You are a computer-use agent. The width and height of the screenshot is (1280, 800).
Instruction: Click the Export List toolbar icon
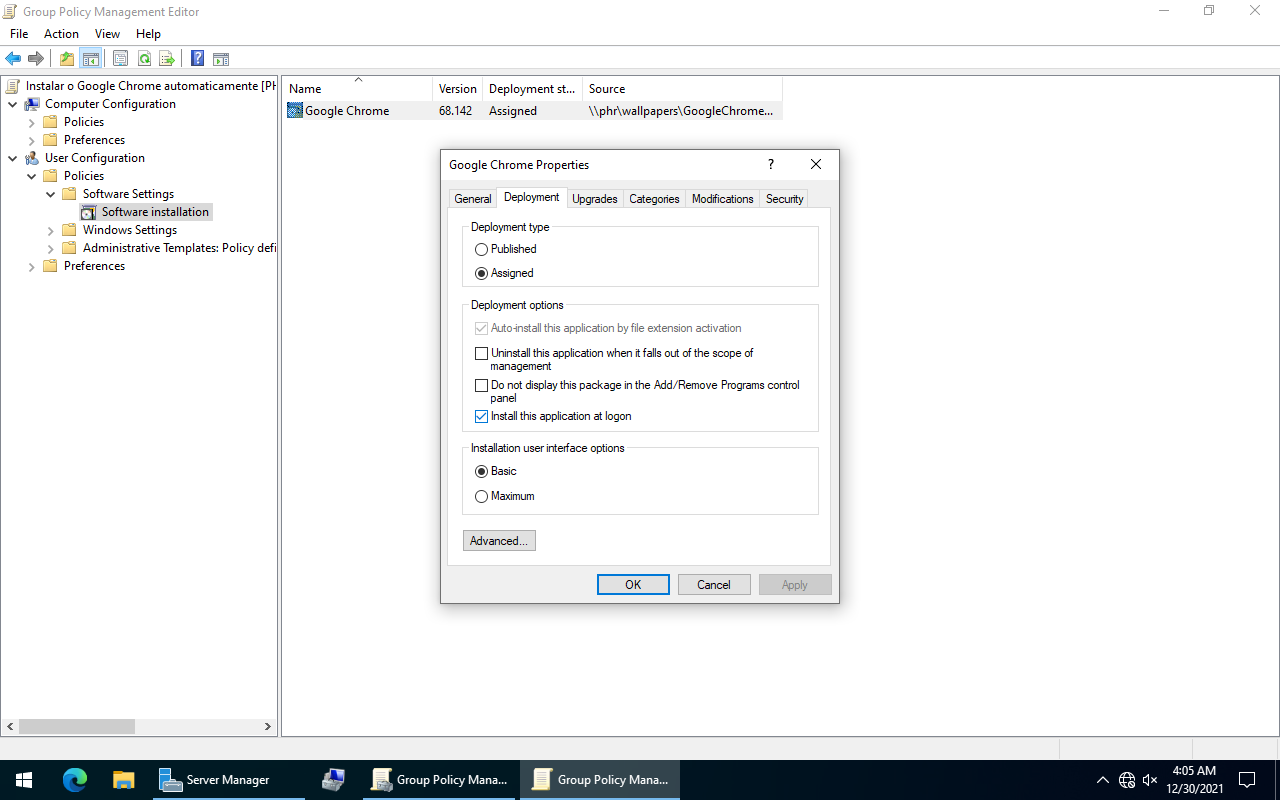(x=167, y=59)
